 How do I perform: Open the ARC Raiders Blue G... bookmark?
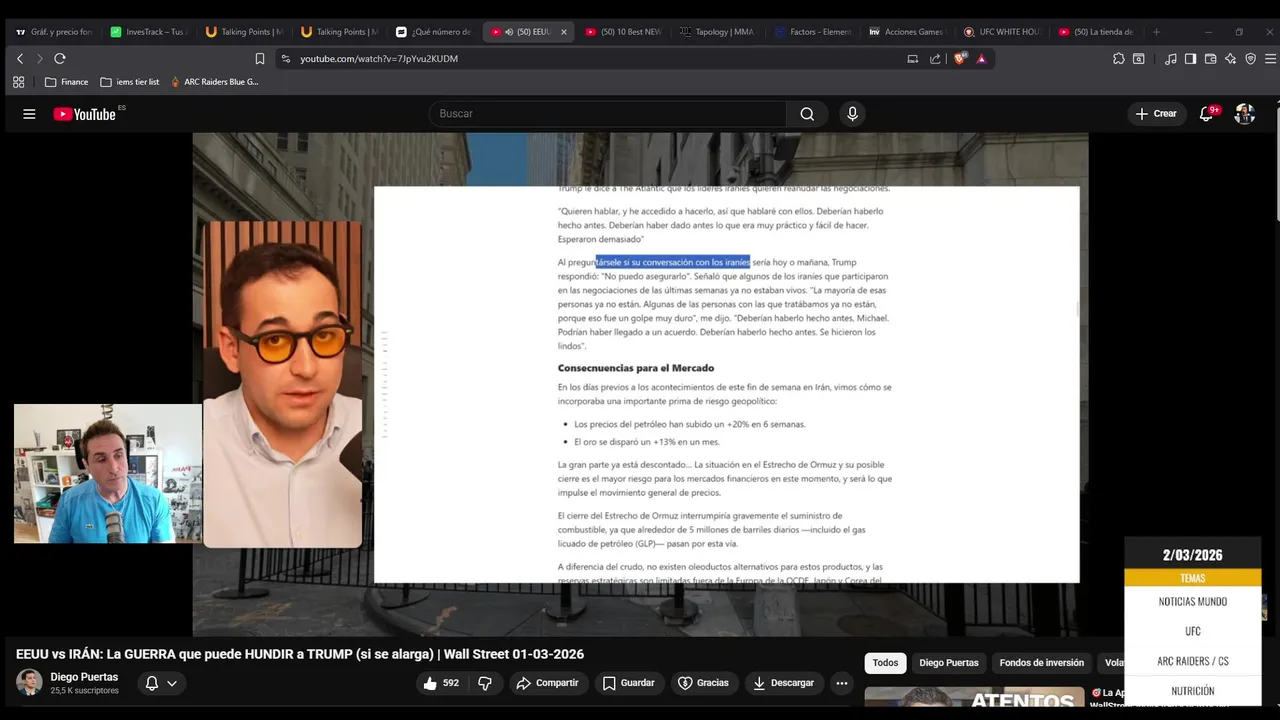pyautogui.click(x=215, y=82)
